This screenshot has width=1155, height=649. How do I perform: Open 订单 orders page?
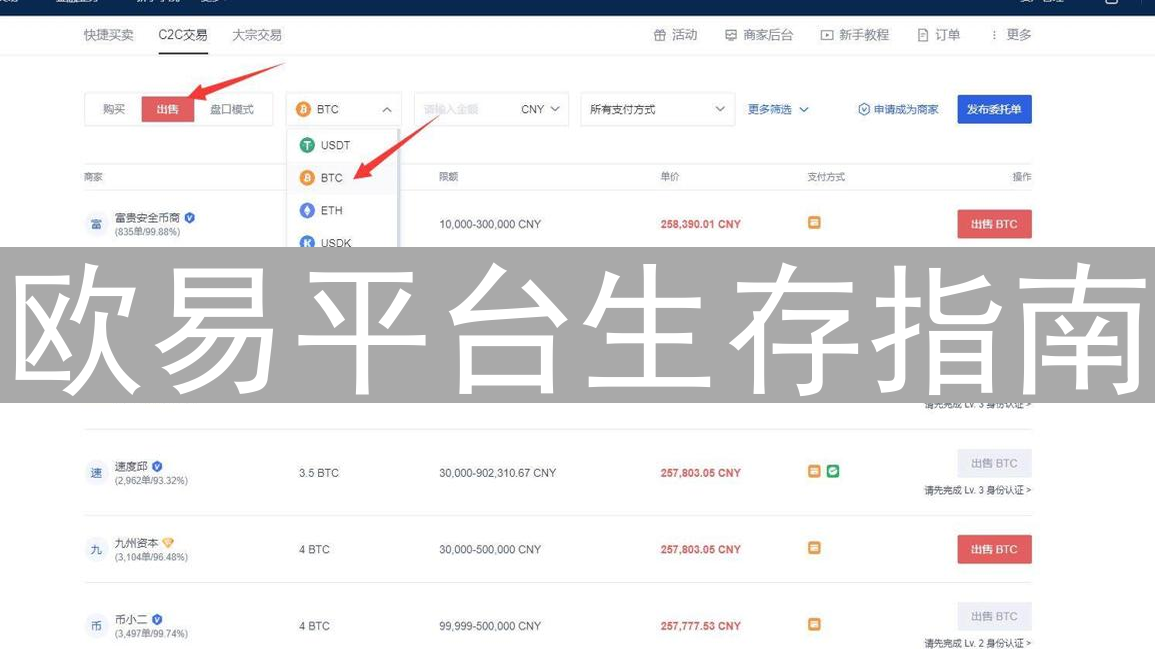point(938,35)
